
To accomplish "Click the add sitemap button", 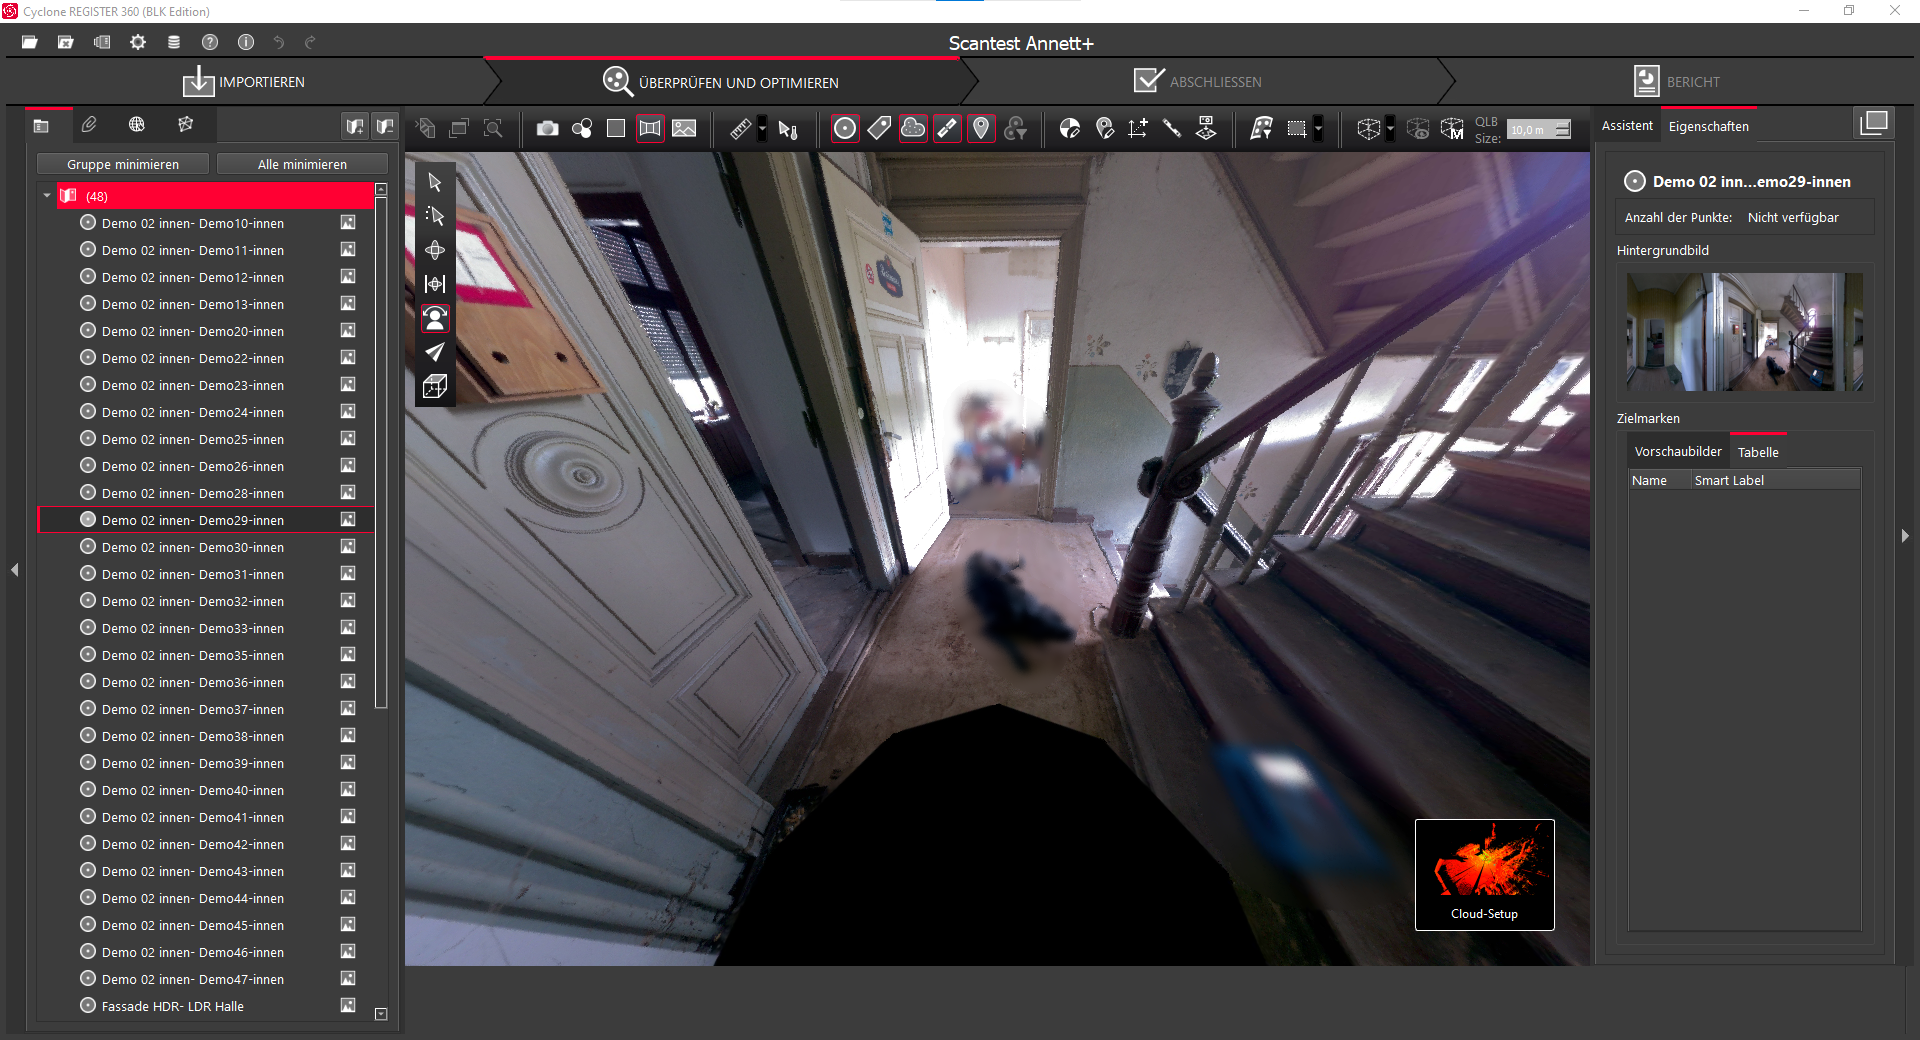I will (x=354, y=126).
